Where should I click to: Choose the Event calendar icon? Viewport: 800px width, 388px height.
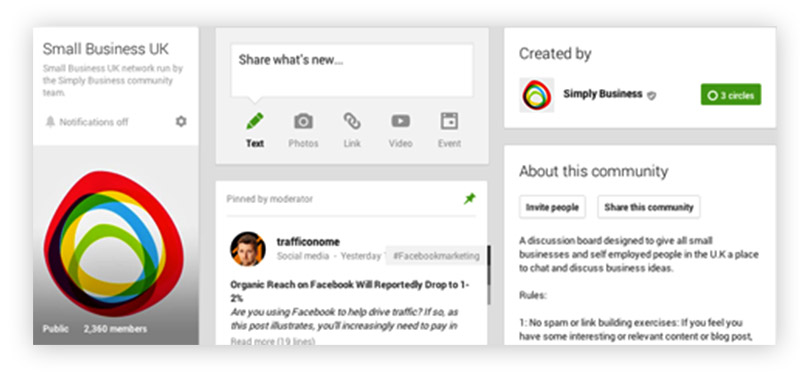(449, 121)
